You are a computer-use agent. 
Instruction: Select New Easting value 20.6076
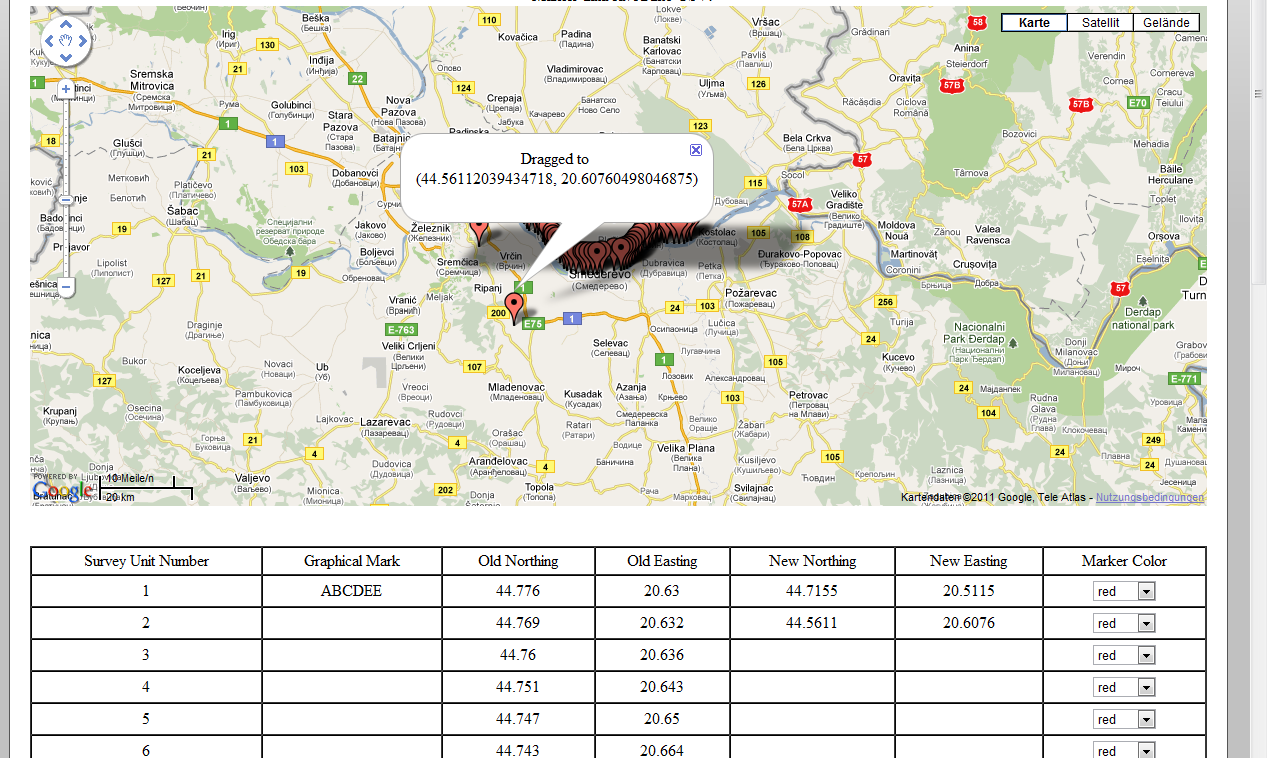pyautogui.click(x=969, y=623)
